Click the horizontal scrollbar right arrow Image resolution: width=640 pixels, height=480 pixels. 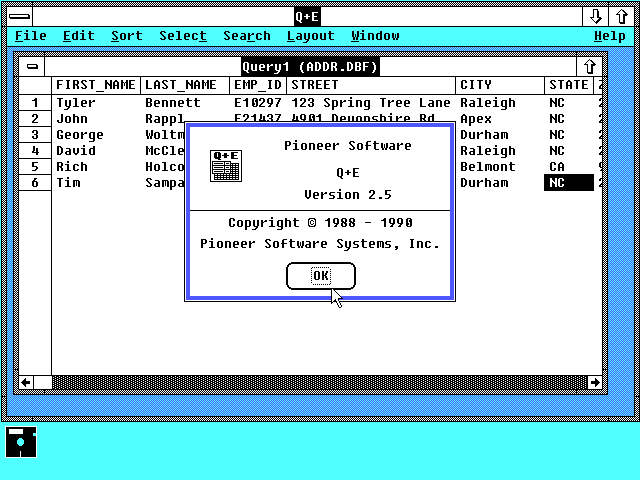(596, 382)
